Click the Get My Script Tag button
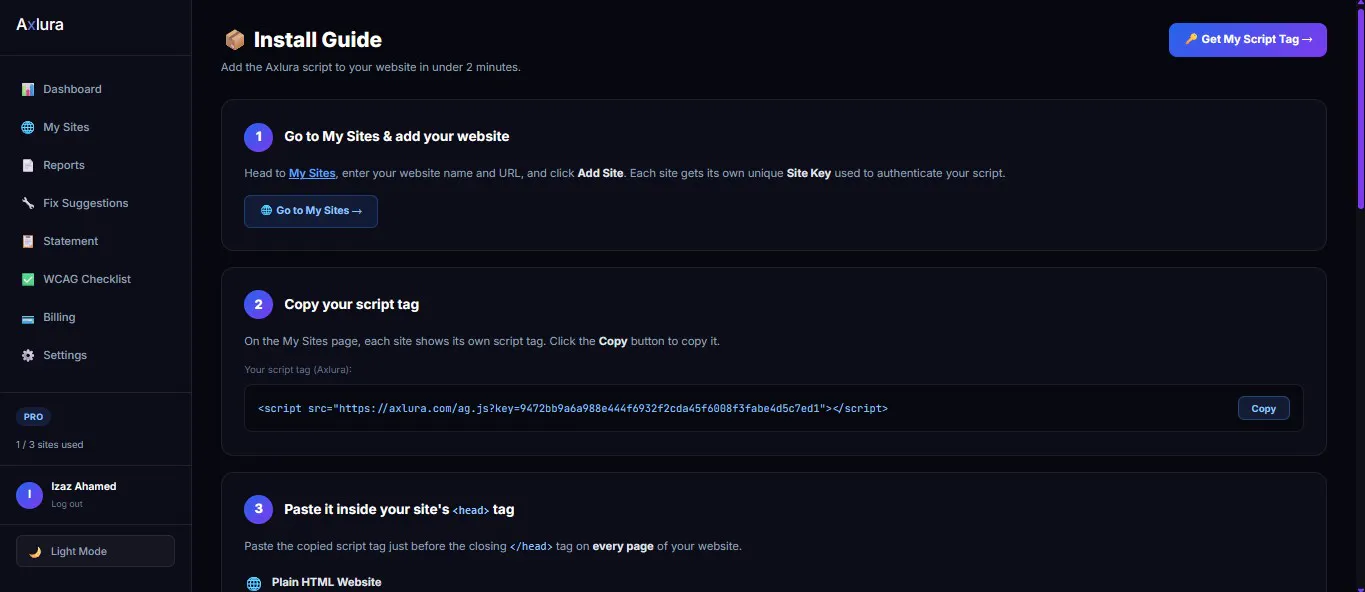 1247,40
